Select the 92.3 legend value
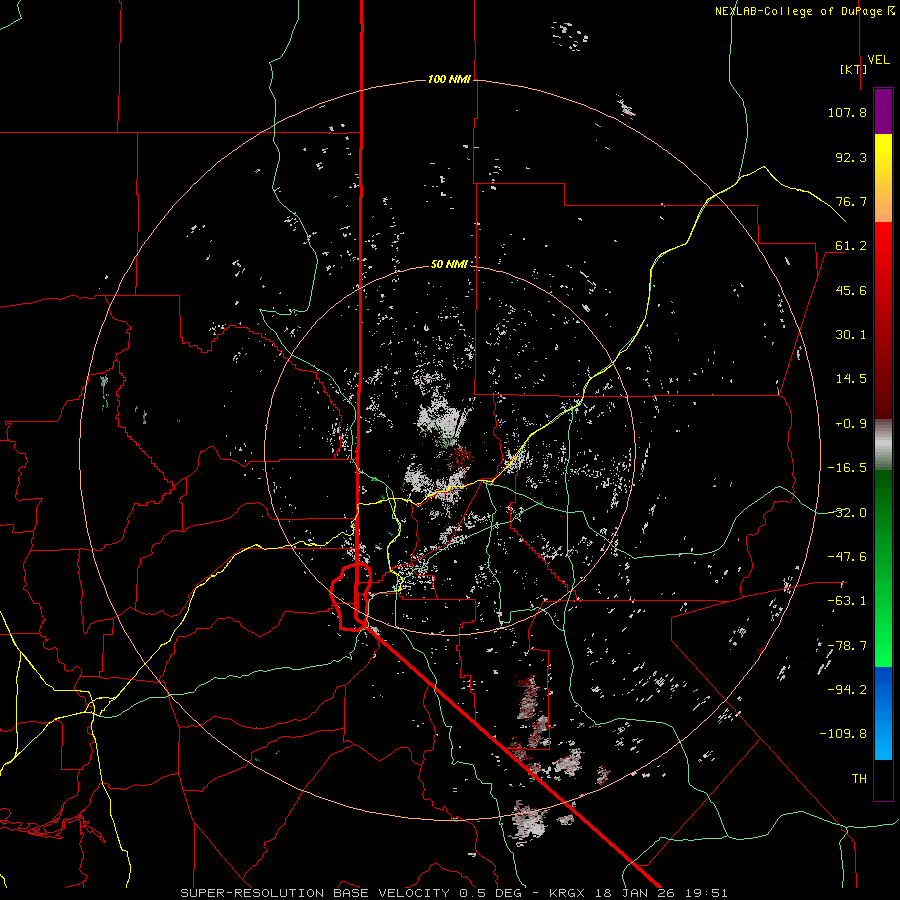 (851, 157)
